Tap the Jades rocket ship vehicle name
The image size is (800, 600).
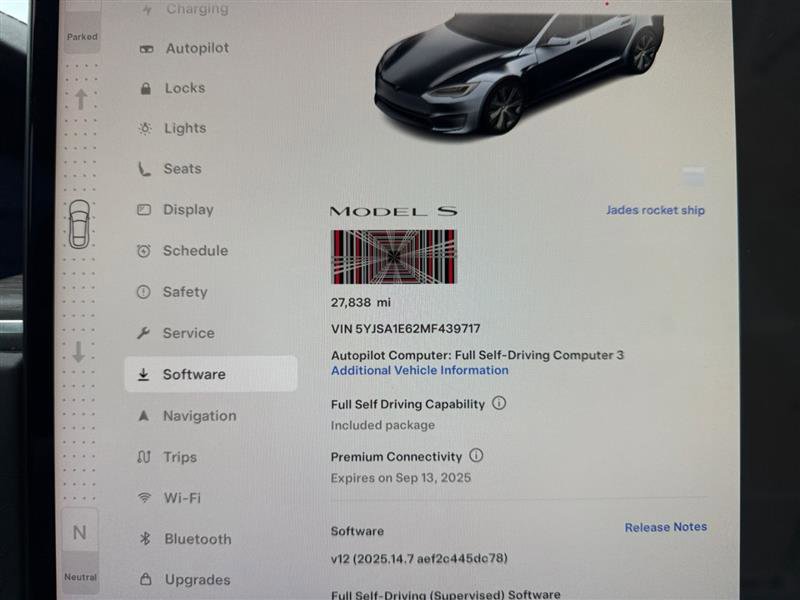pyautogui.click(x=655, y=210)
